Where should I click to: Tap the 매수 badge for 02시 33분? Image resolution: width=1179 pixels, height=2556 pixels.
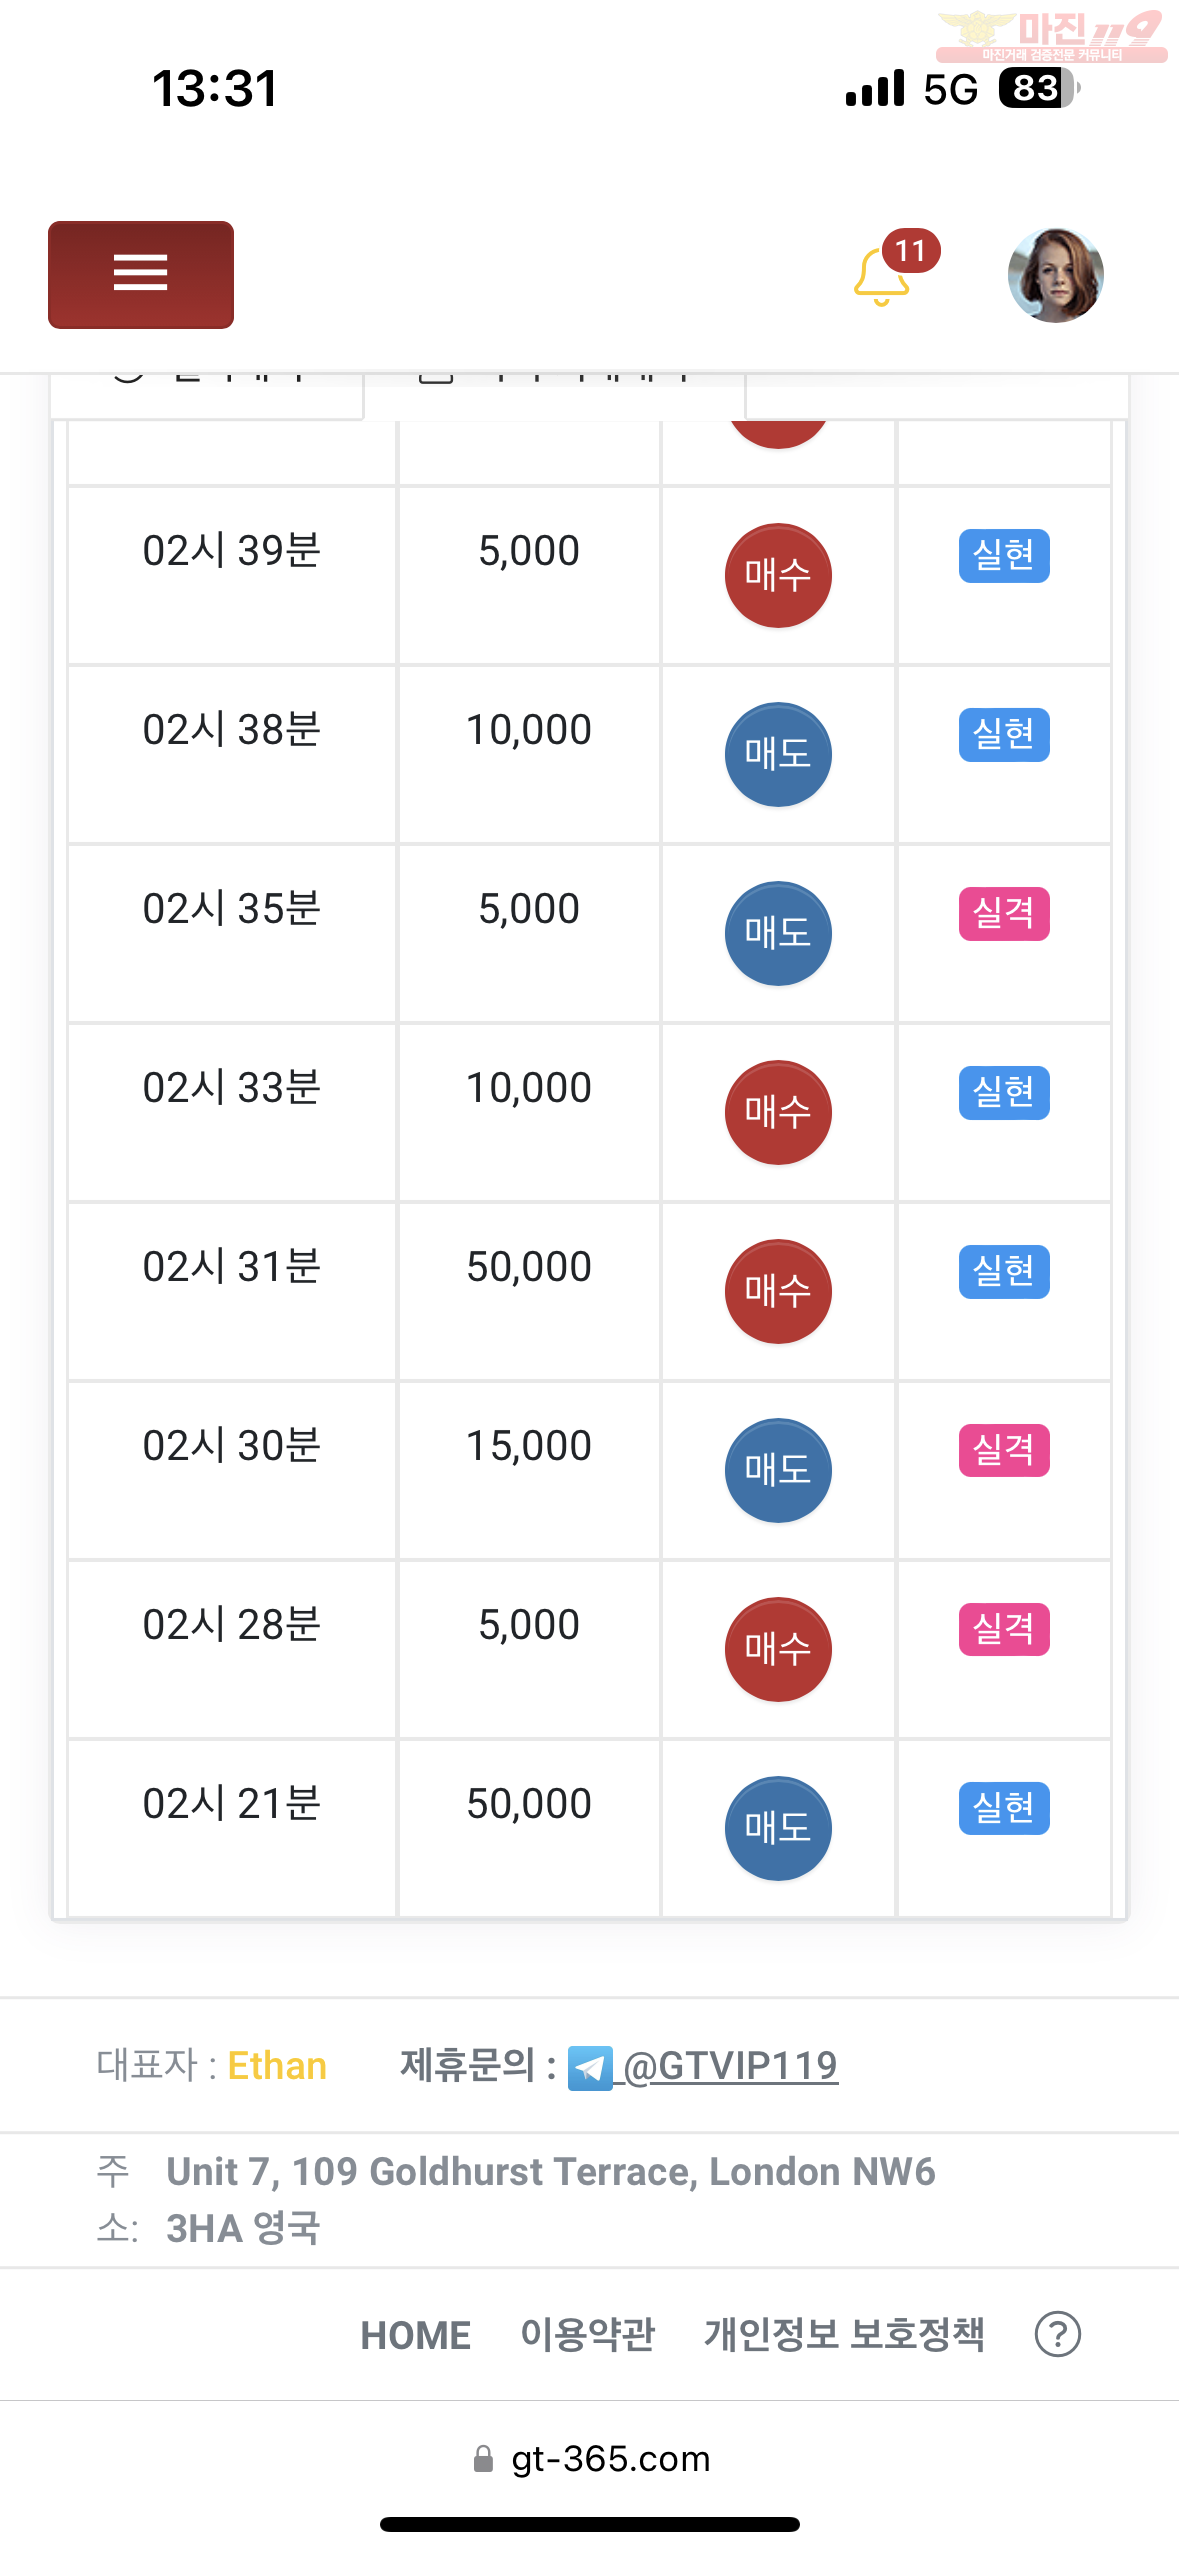pos(778,1113)
